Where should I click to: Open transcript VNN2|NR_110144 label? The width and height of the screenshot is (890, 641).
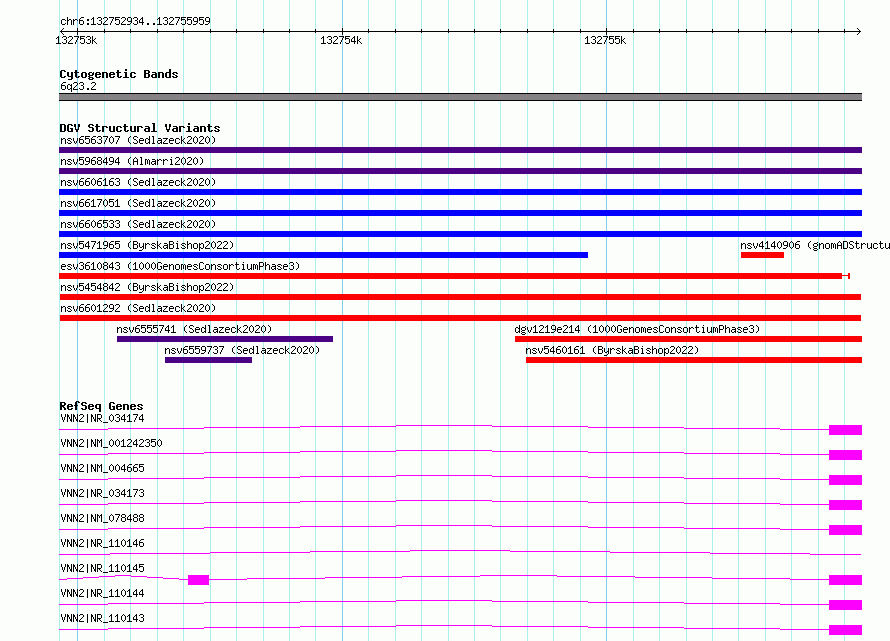pyautogui.click(x=102, y=593)
